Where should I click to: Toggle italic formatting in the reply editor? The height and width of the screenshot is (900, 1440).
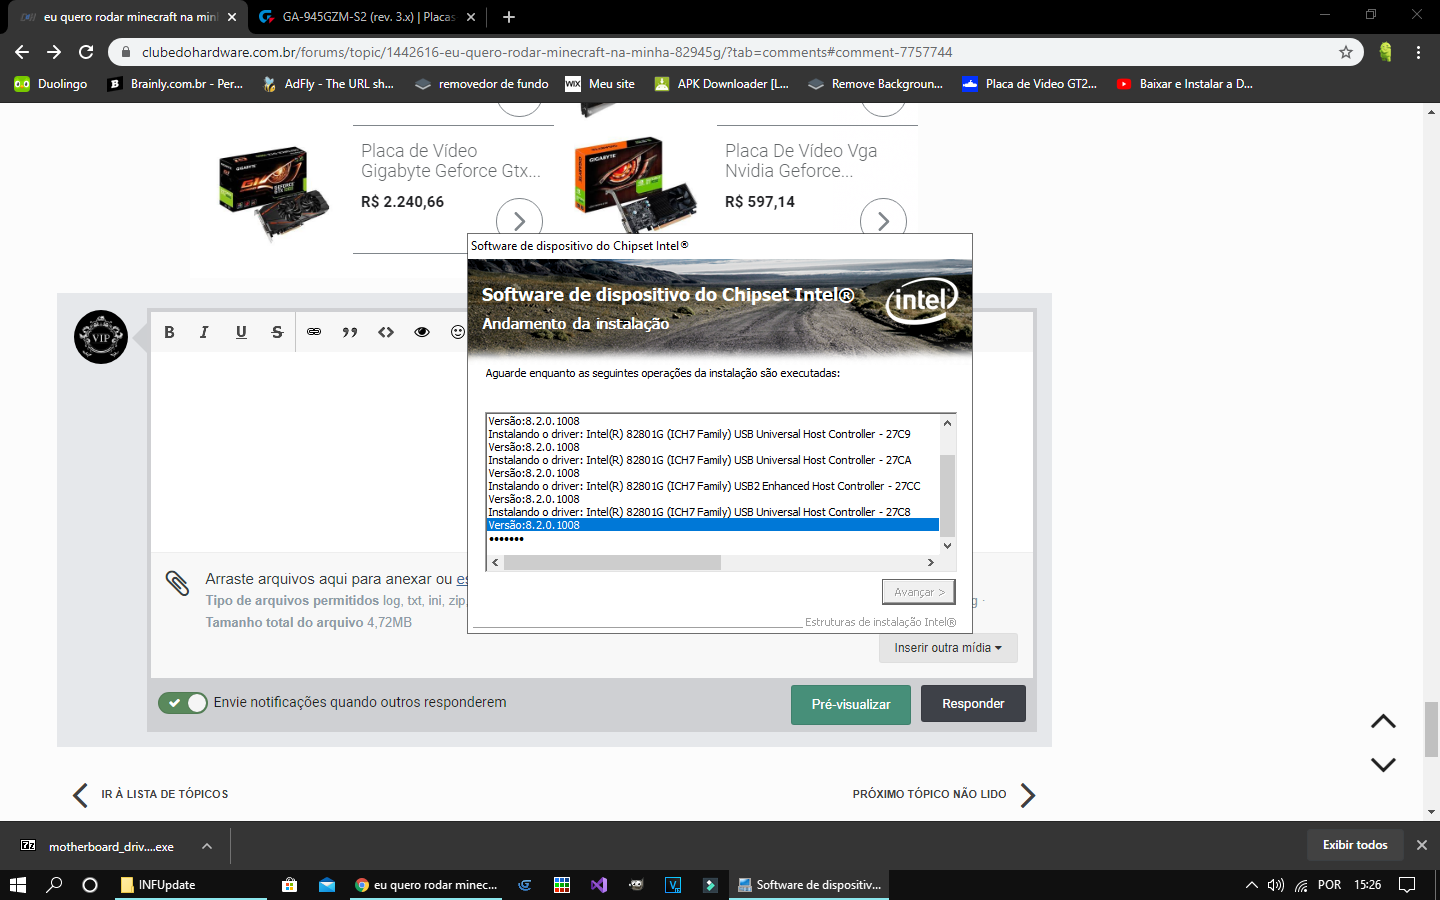point(204,332)
